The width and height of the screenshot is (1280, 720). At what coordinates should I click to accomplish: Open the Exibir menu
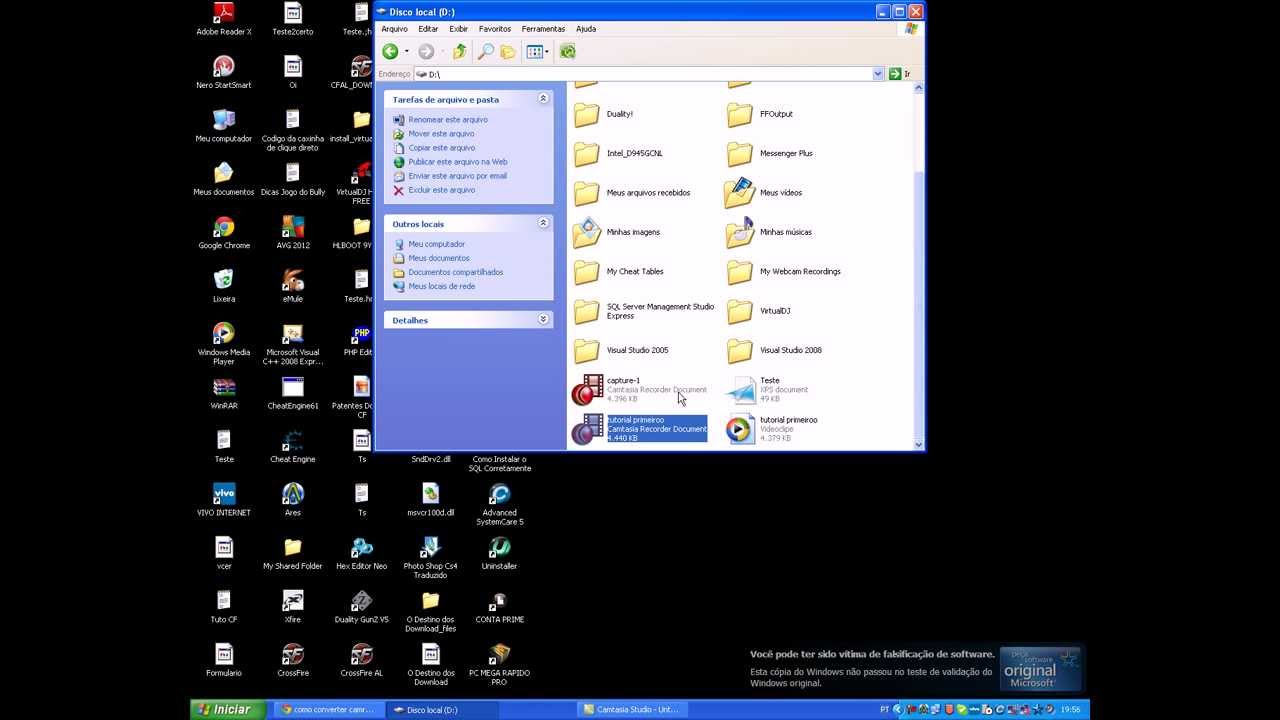[458, 29]
